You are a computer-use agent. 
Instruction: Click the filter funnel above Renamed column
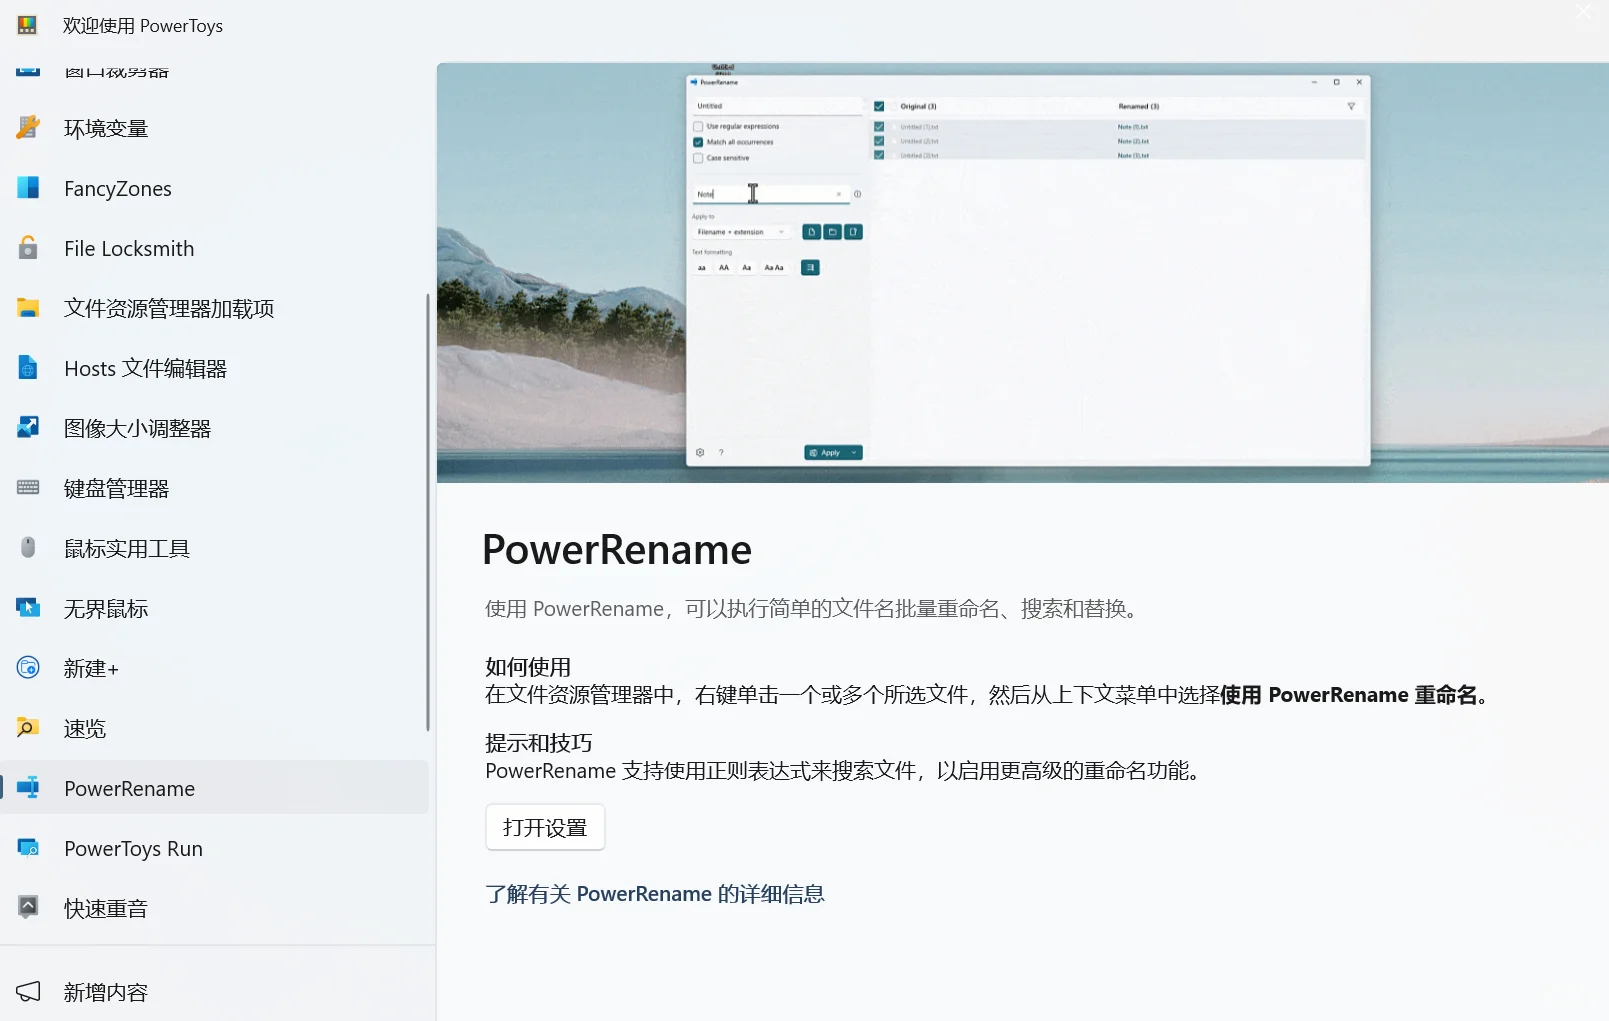click(1350, 105)
